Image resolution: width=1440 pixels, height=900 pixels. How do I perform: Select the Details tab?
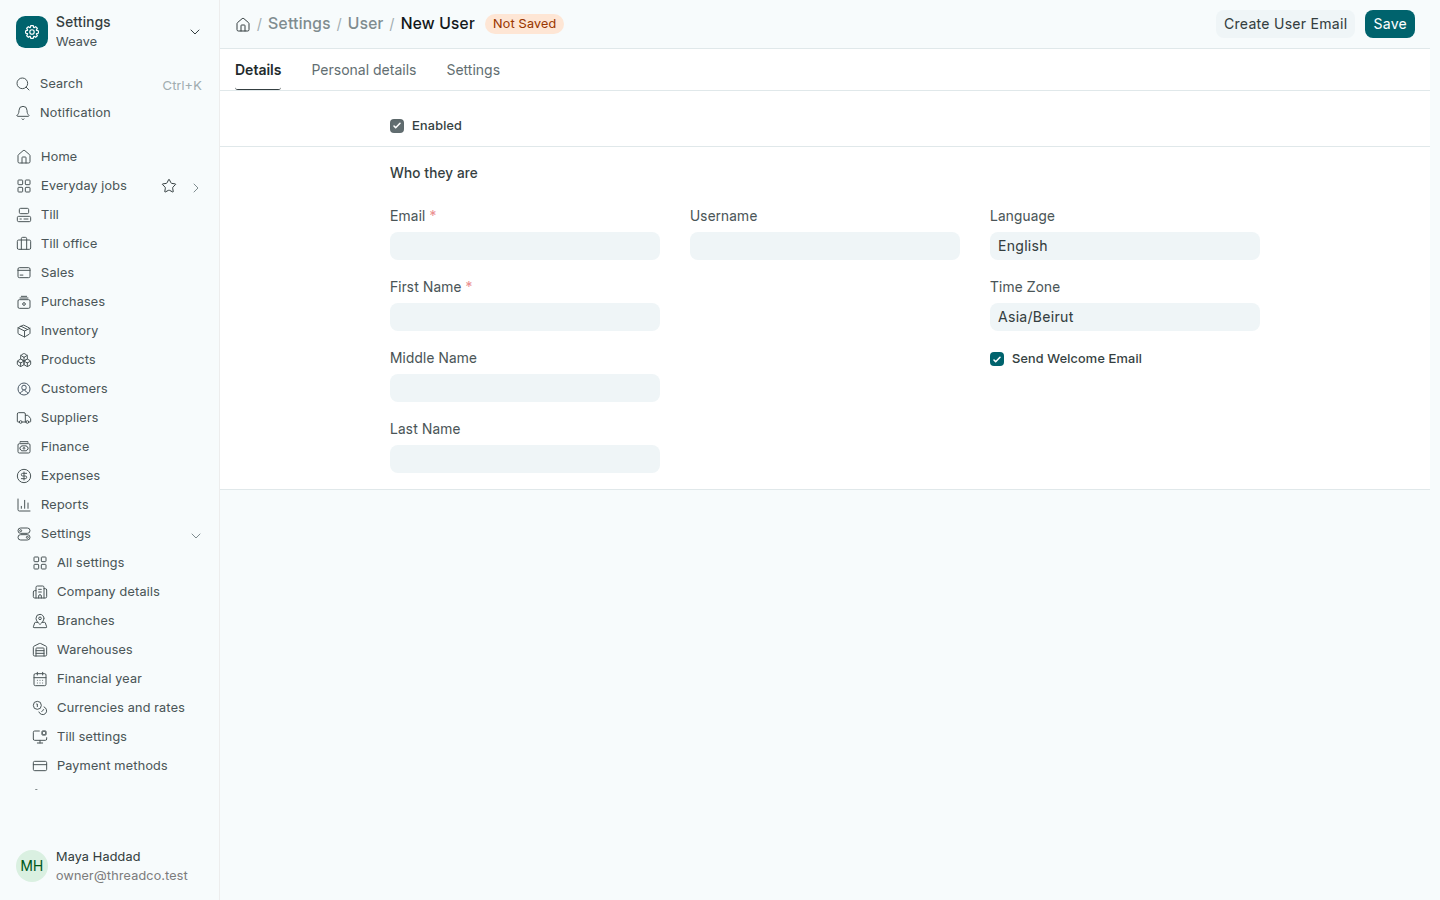pos(258,70)
